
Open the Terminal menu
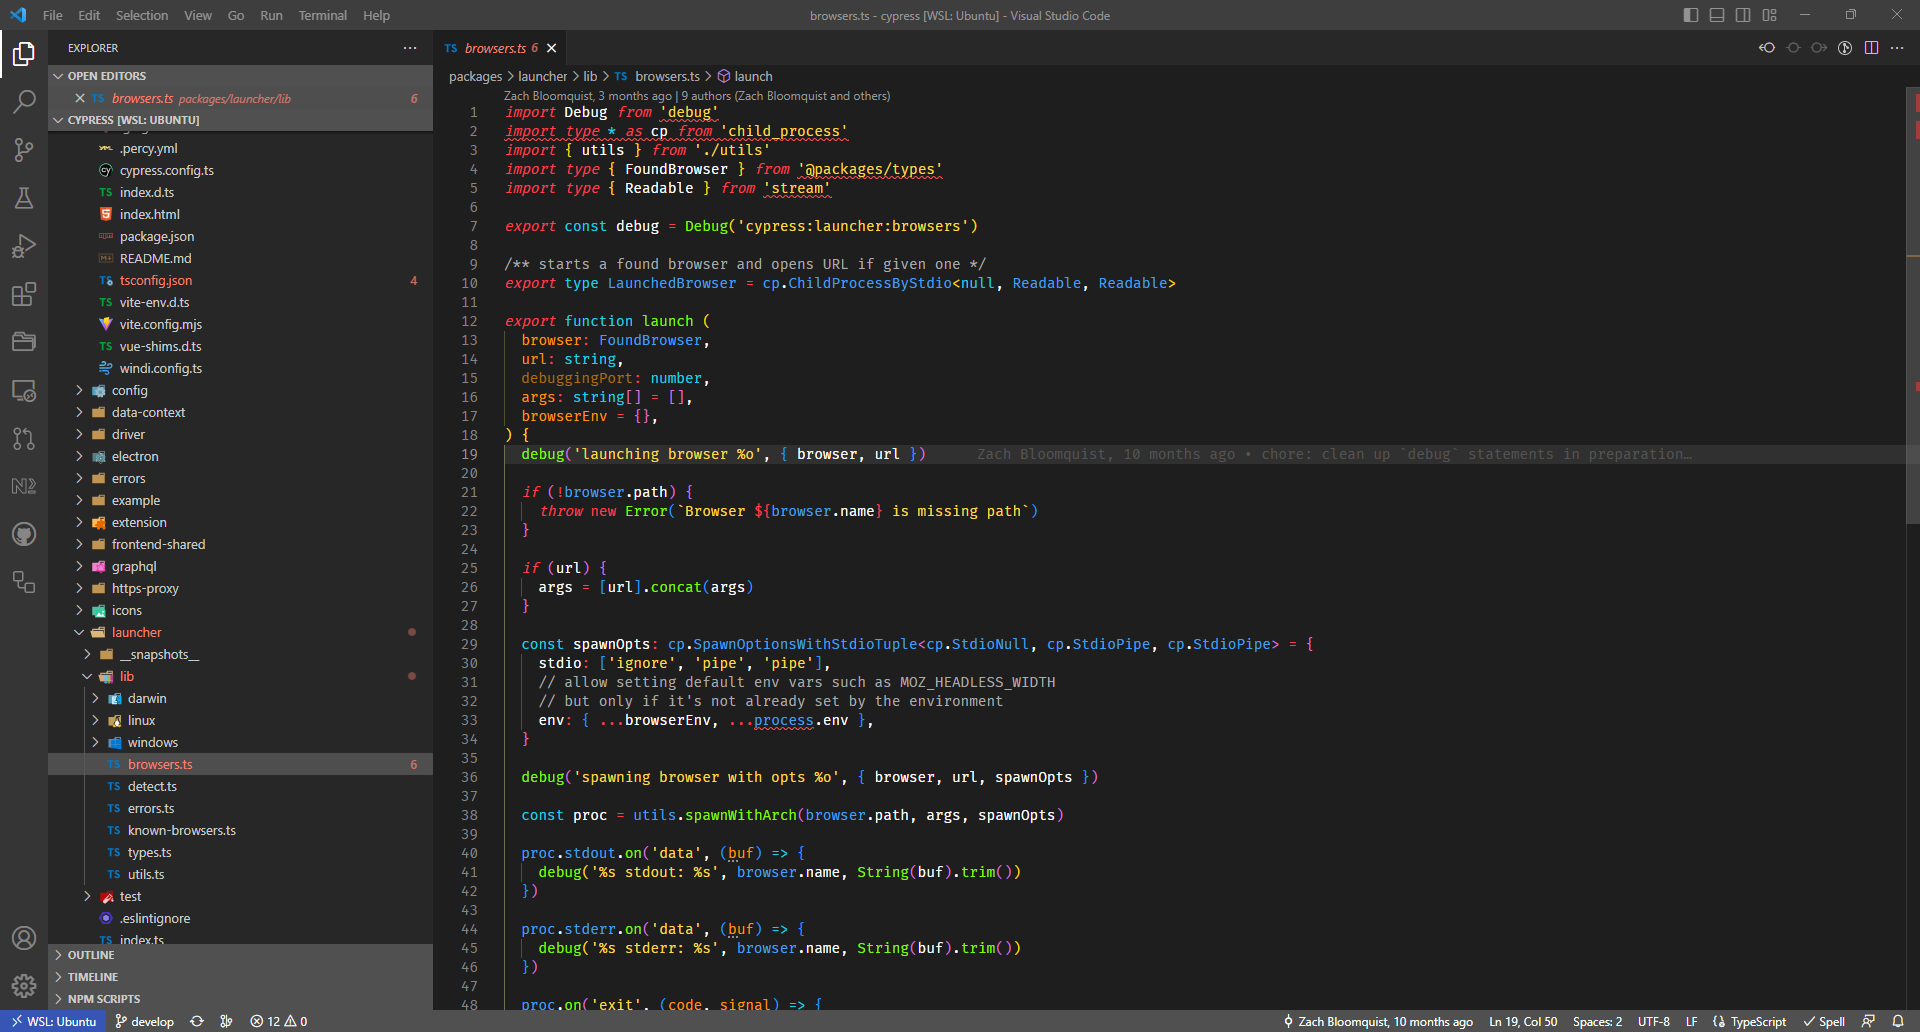[322, 15]
